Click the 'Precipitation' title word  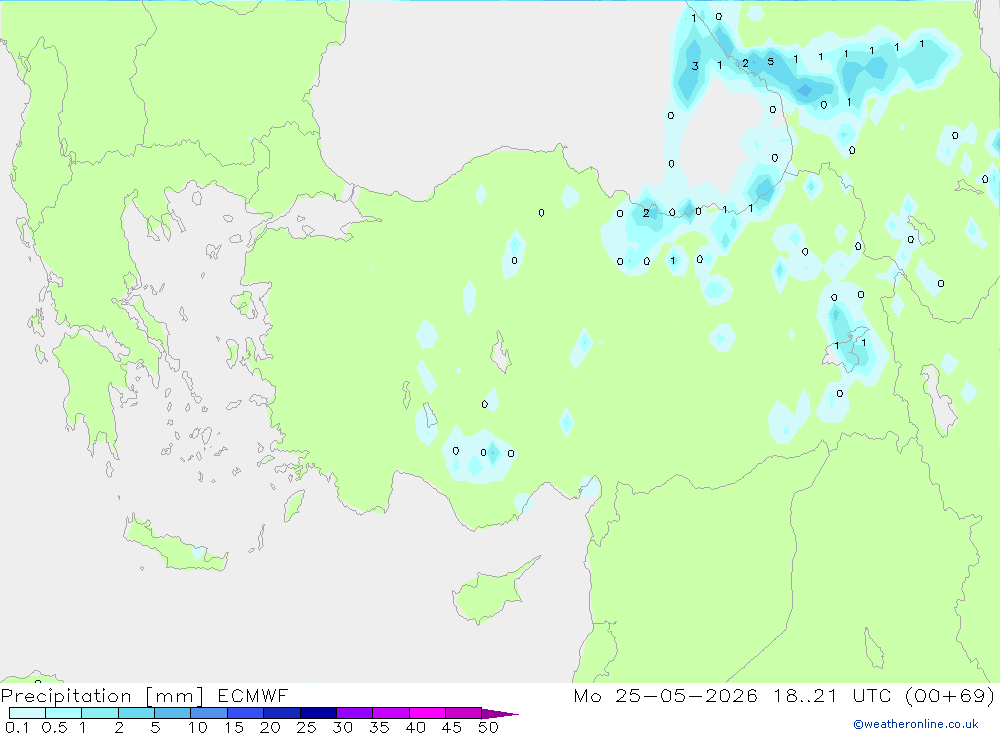(x=66, y=696)
